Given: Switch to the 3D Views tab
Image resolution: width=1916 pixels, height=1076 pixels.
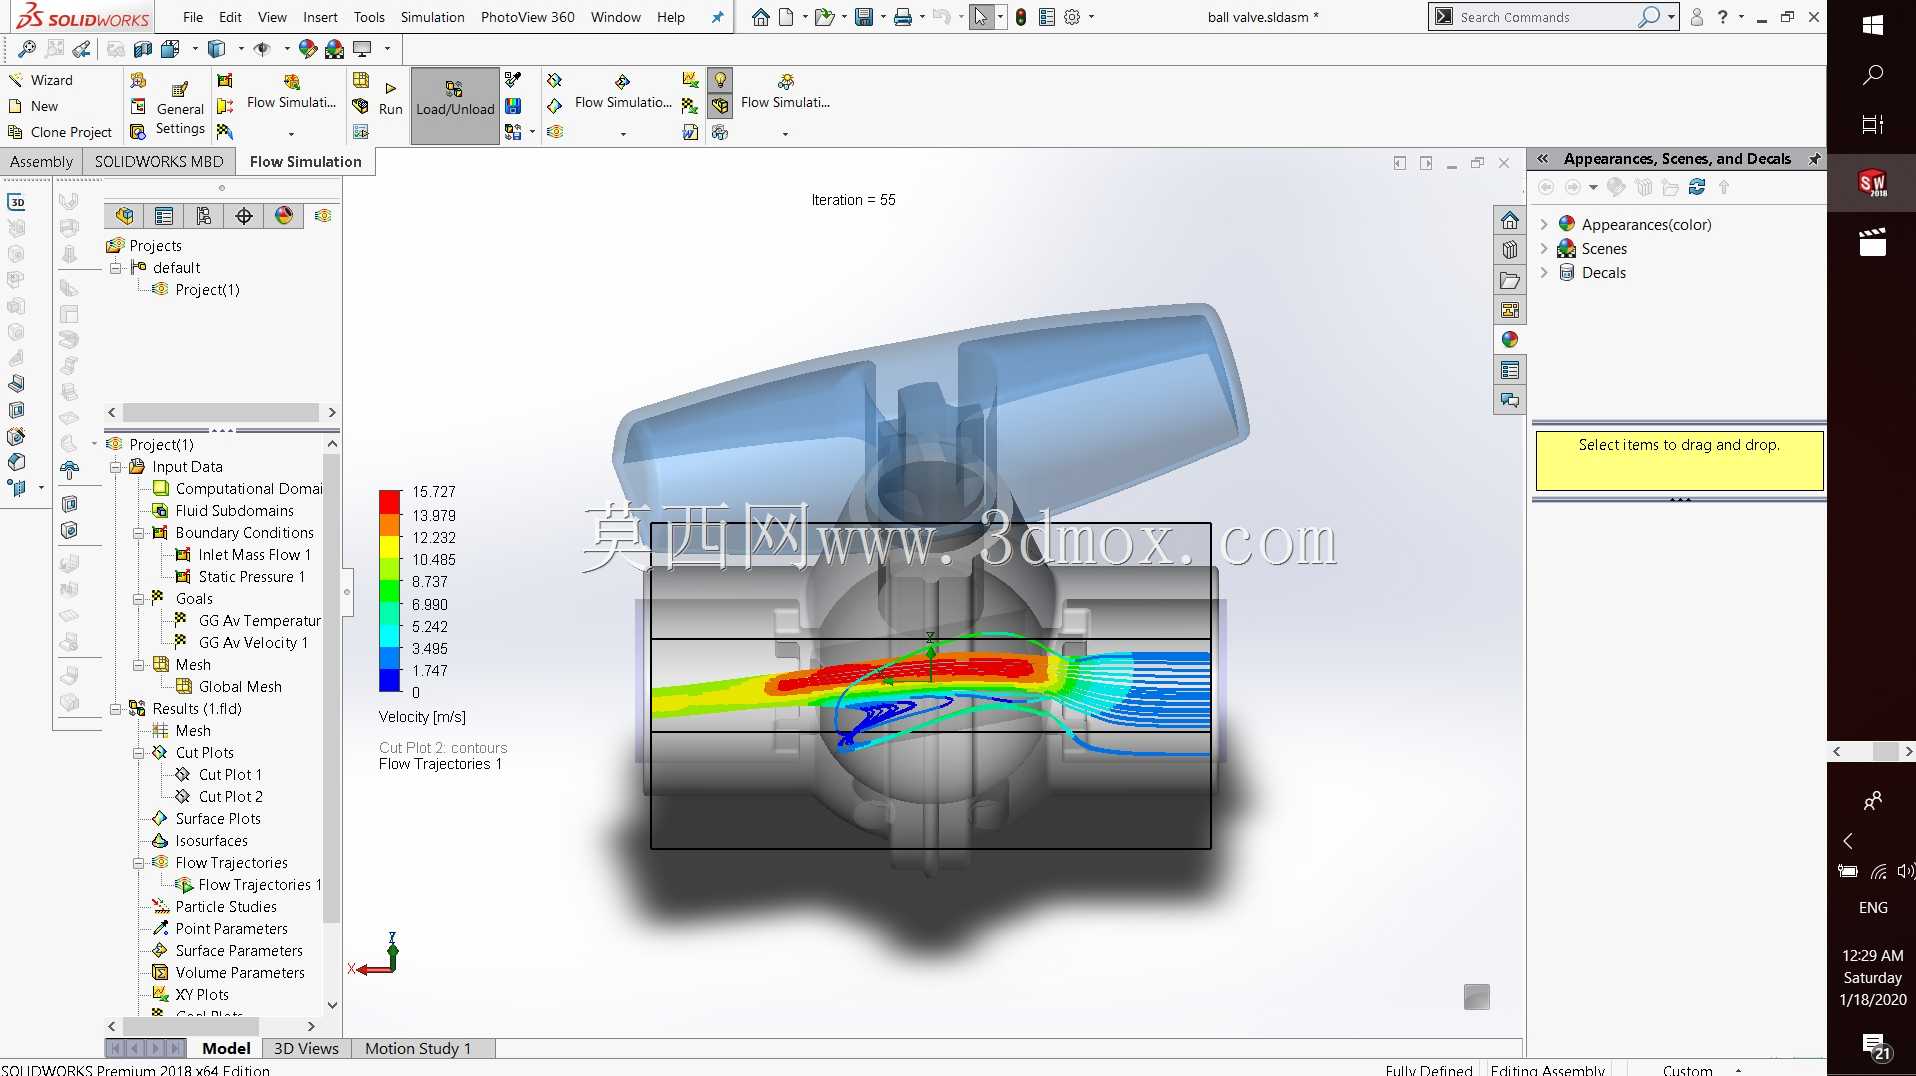Looking at the screenshot, I should click(x=306, y=1048).
